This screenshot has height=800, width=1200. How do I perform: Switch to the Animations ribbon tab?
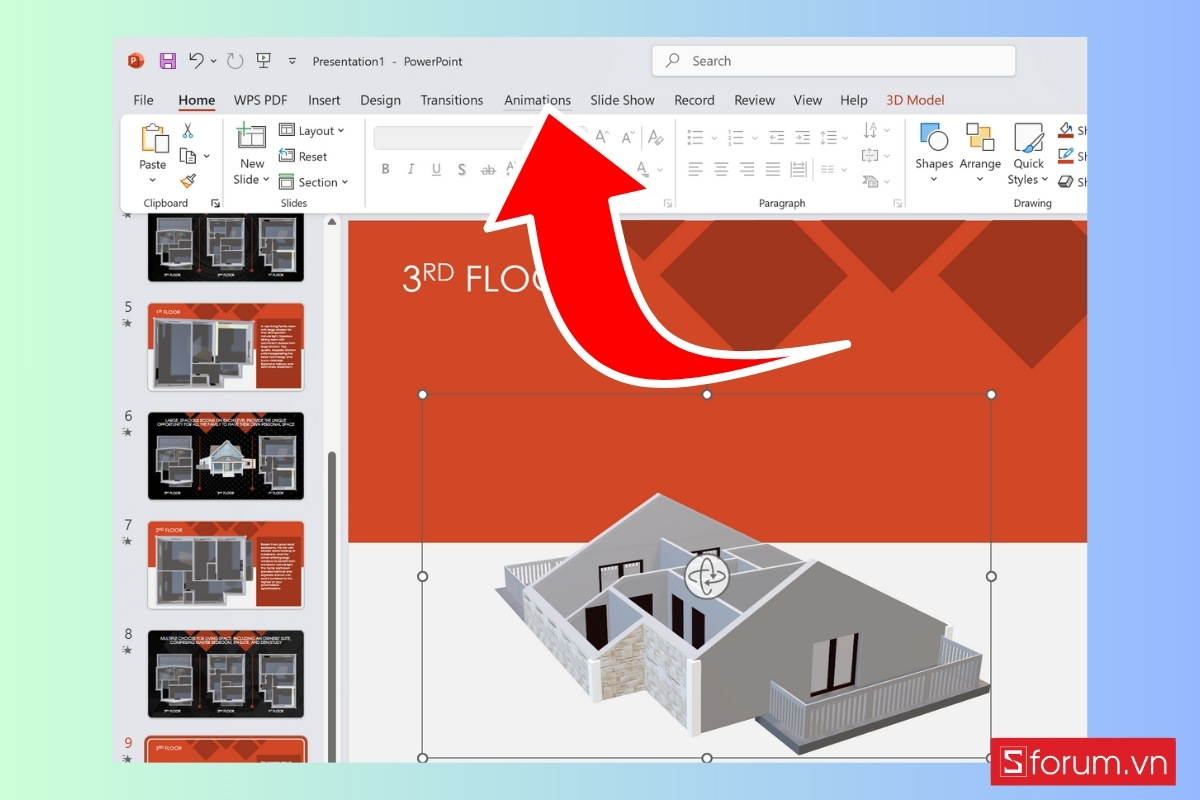tap(537, 100)
